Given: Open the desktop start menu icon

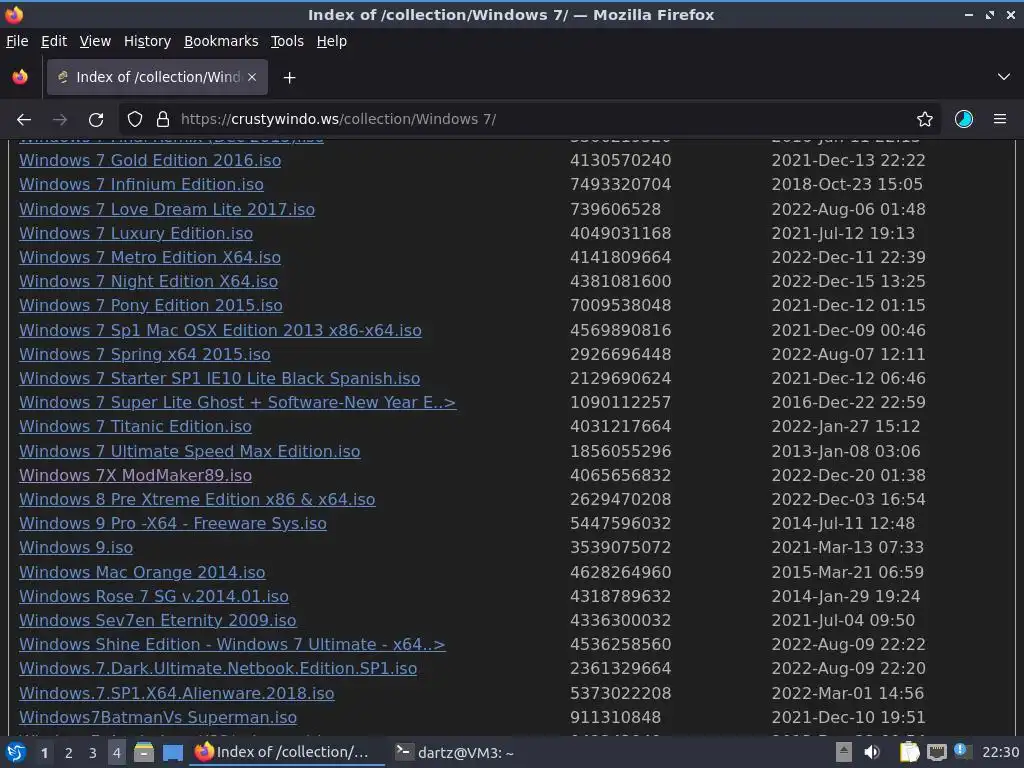Looking at the screenshot, I should point(16,753).
